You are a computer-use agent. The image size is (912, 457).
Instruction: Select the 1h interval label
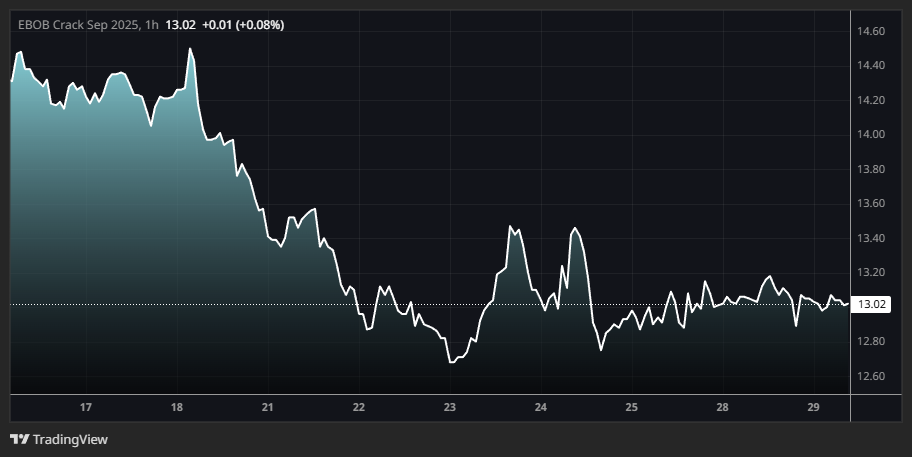point(152,24)
